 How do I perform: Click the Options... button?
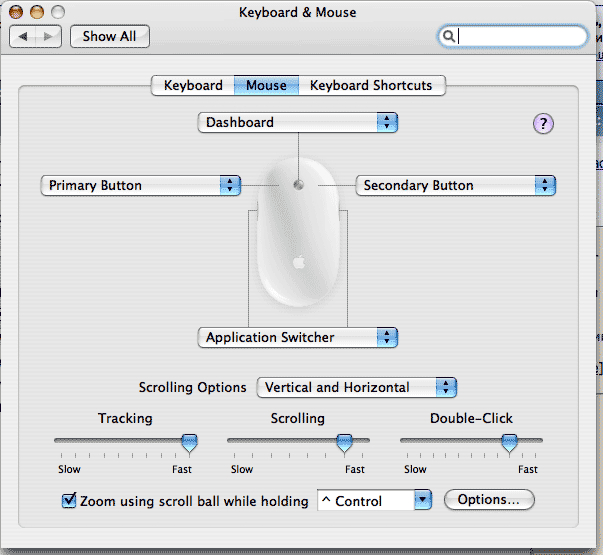coord(489,500)
